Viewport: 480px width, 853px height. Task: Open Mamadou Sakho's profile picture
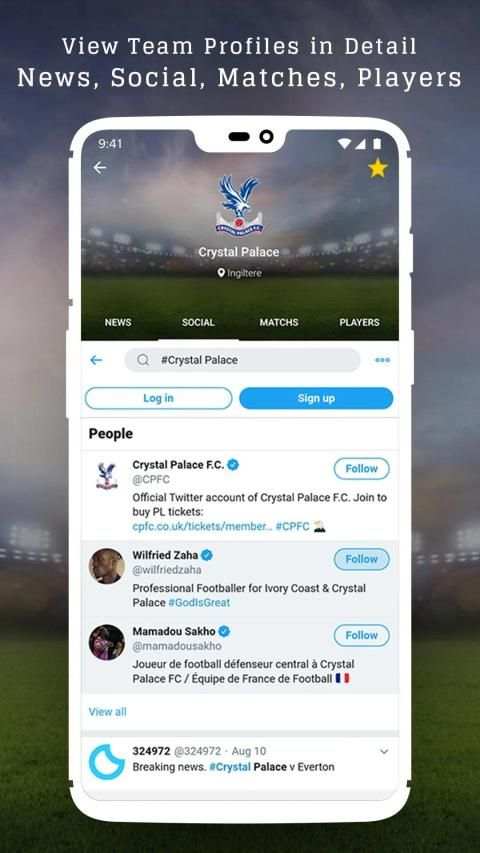coord(107,642)
